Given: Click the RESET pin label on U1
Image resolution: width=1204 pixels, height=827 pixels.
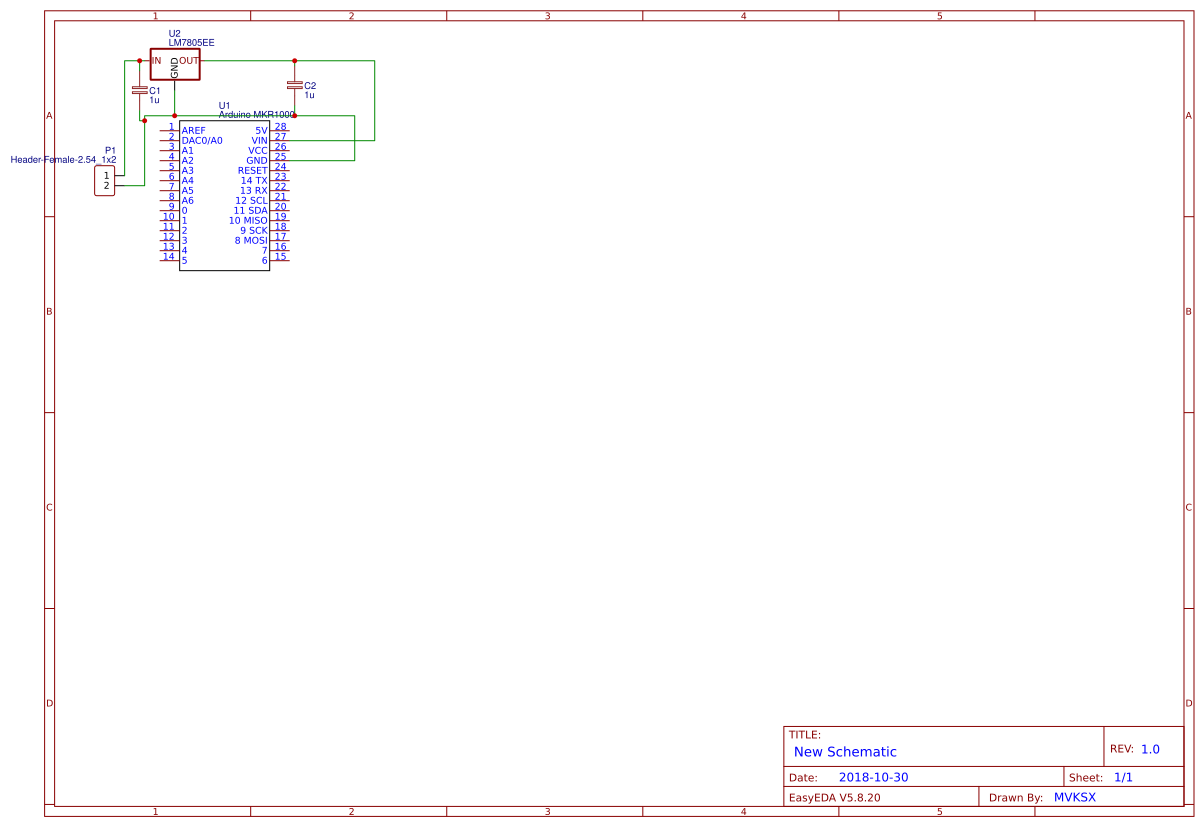Looking at the screenshot, I should click(252, 170).
